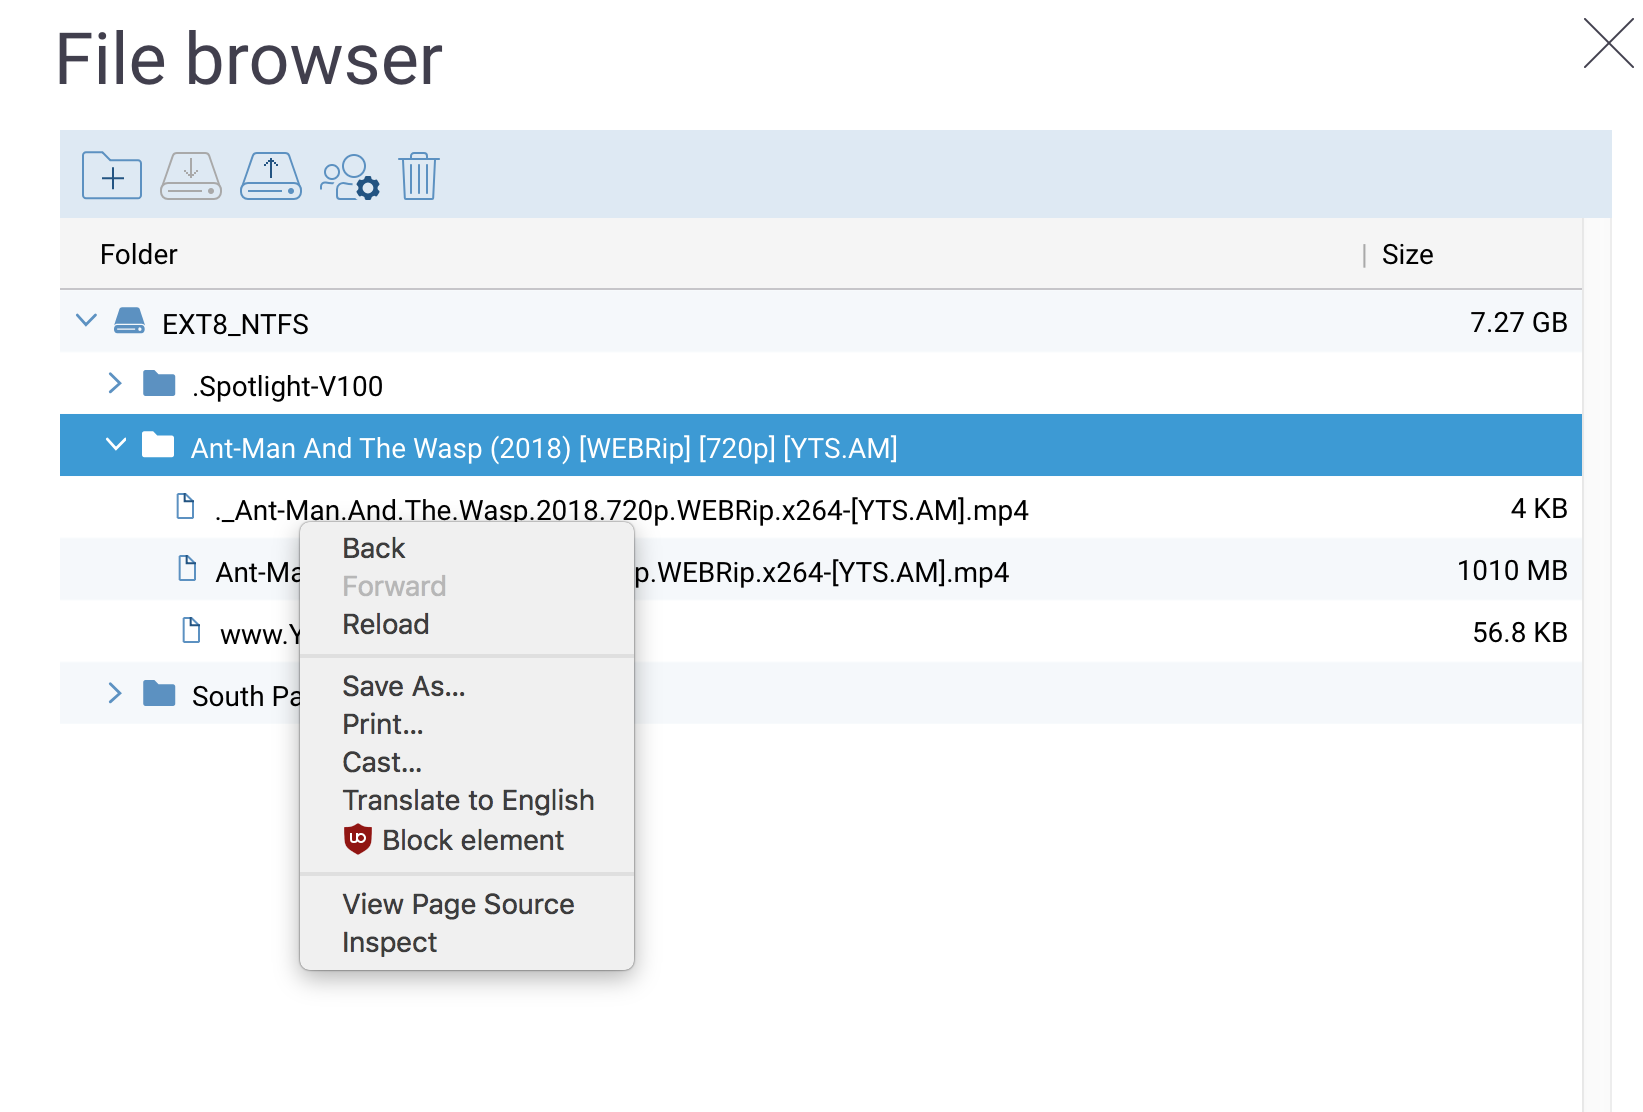Click the 56.8 KB size value
The image size is (1643, 1112).
click(1519, 632)
